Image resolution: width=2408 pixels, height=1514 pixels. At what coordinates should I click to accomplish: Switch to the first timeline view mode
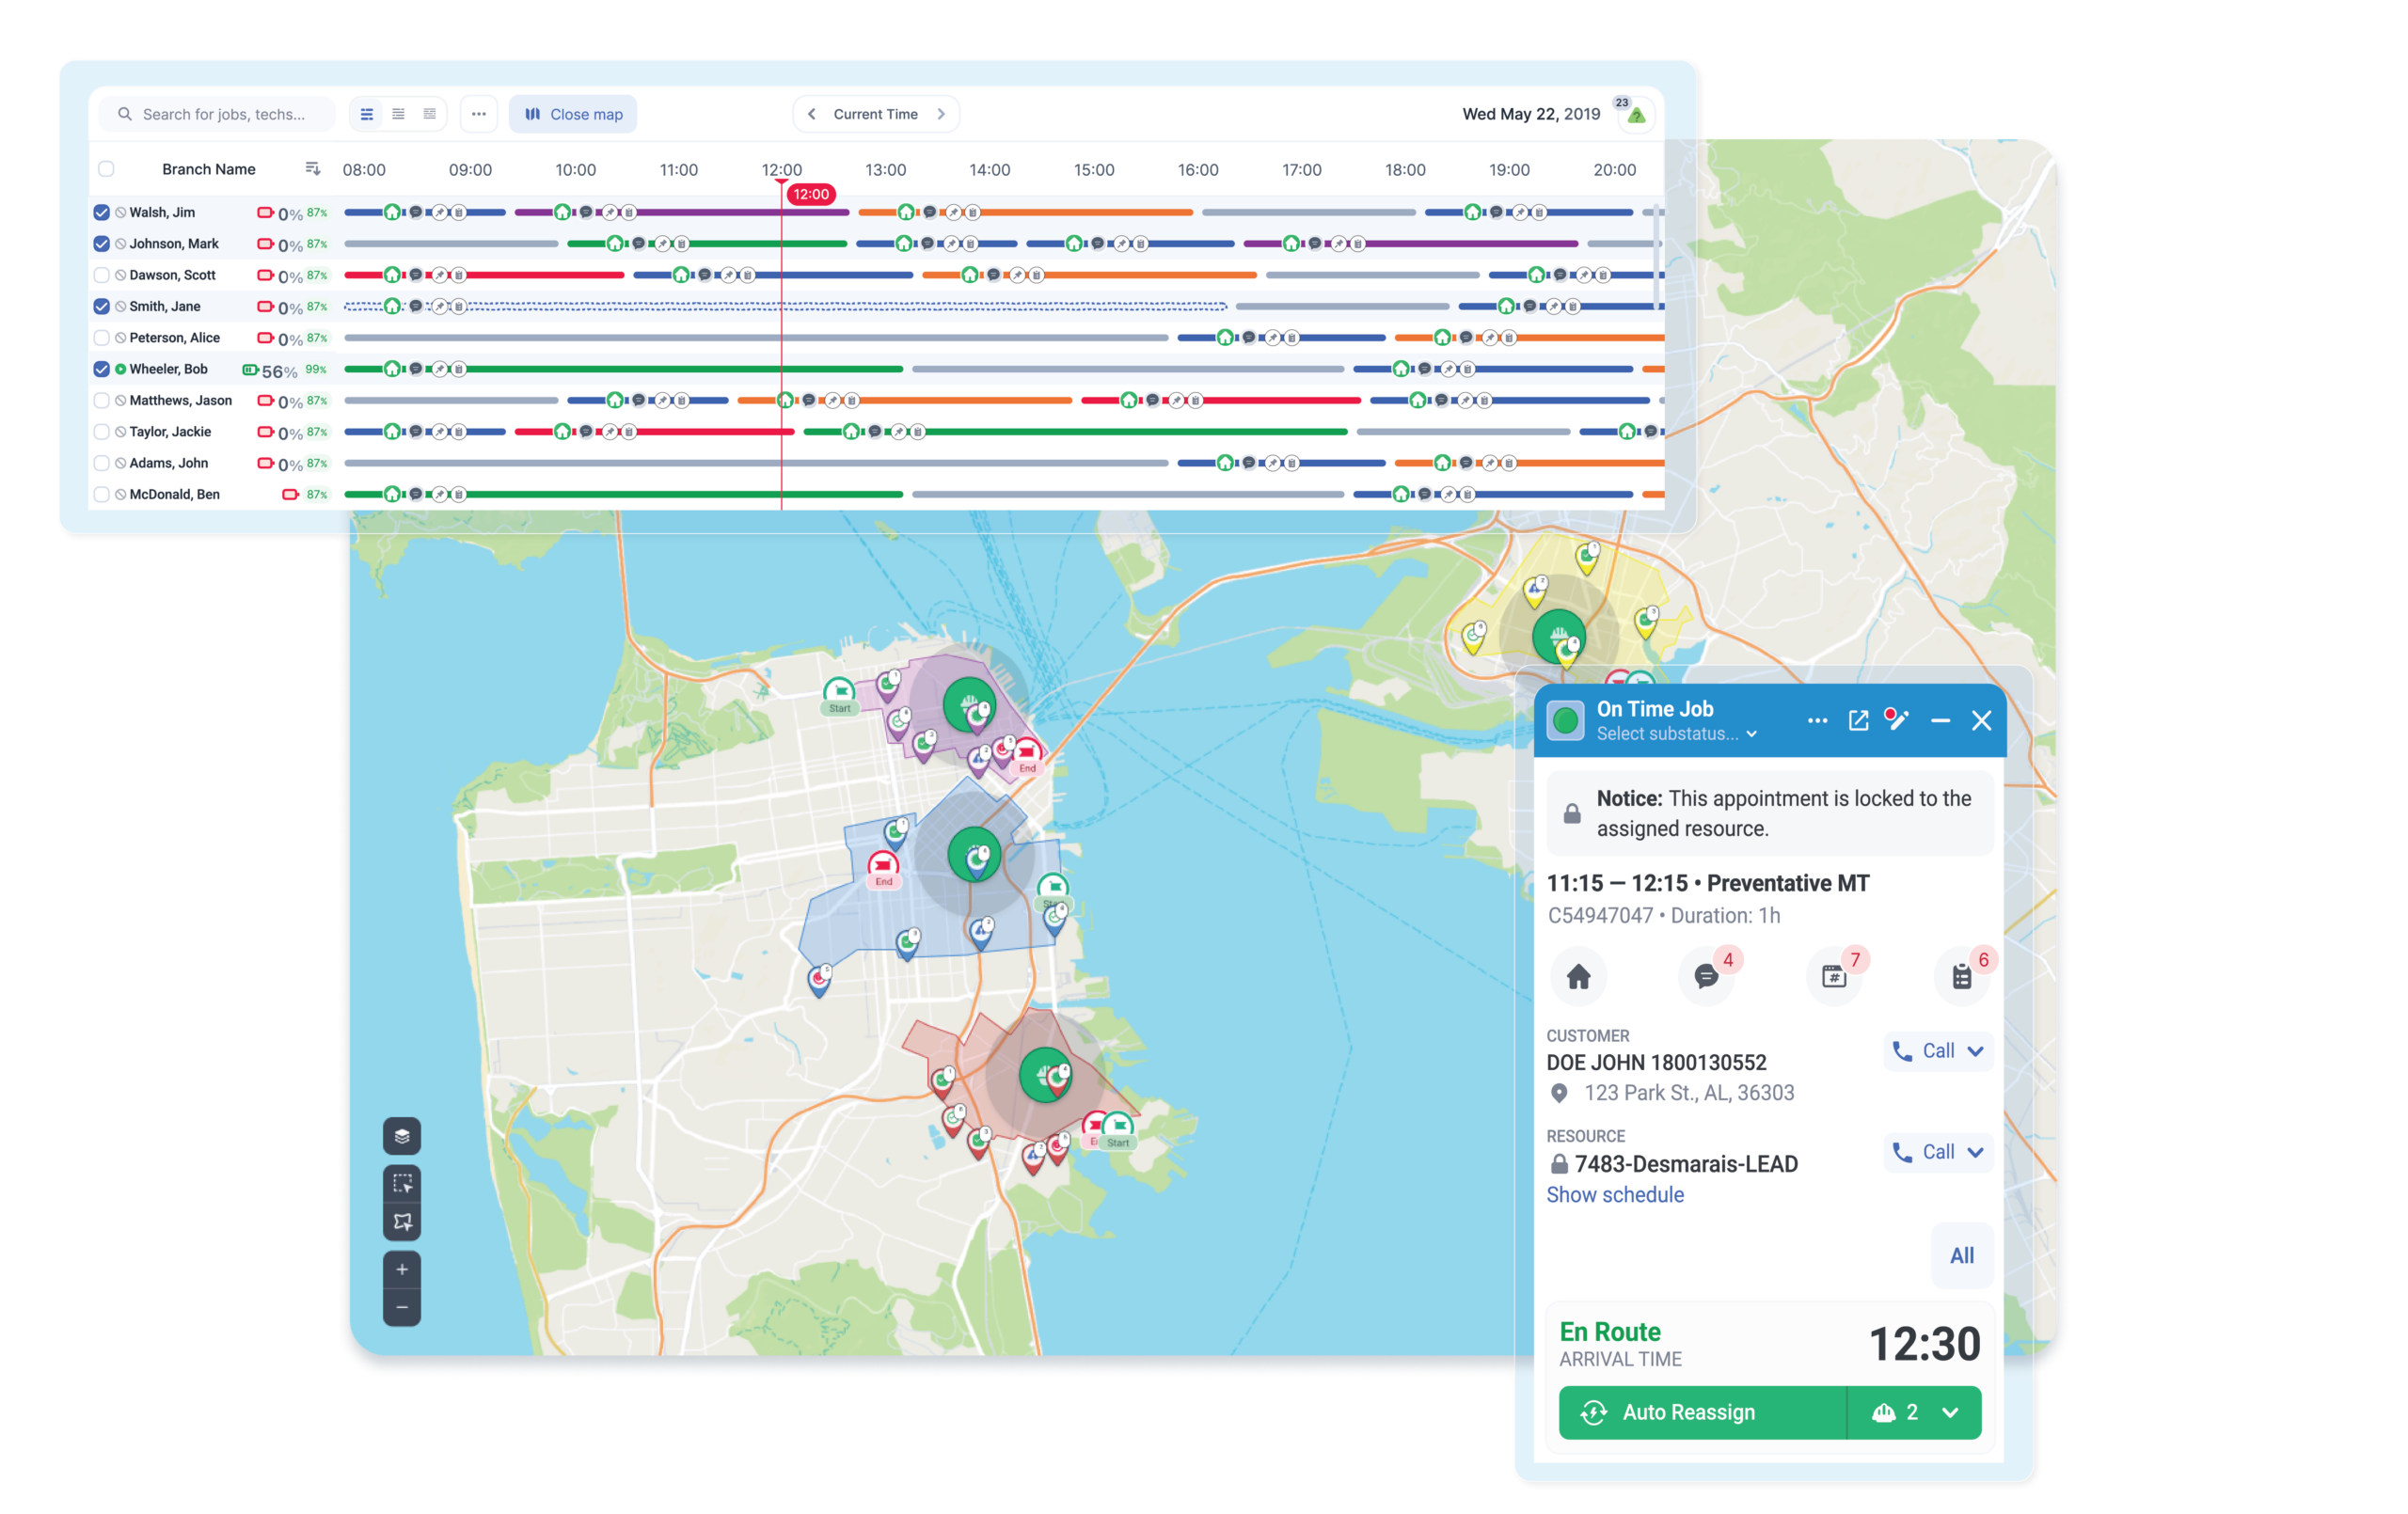367,114
